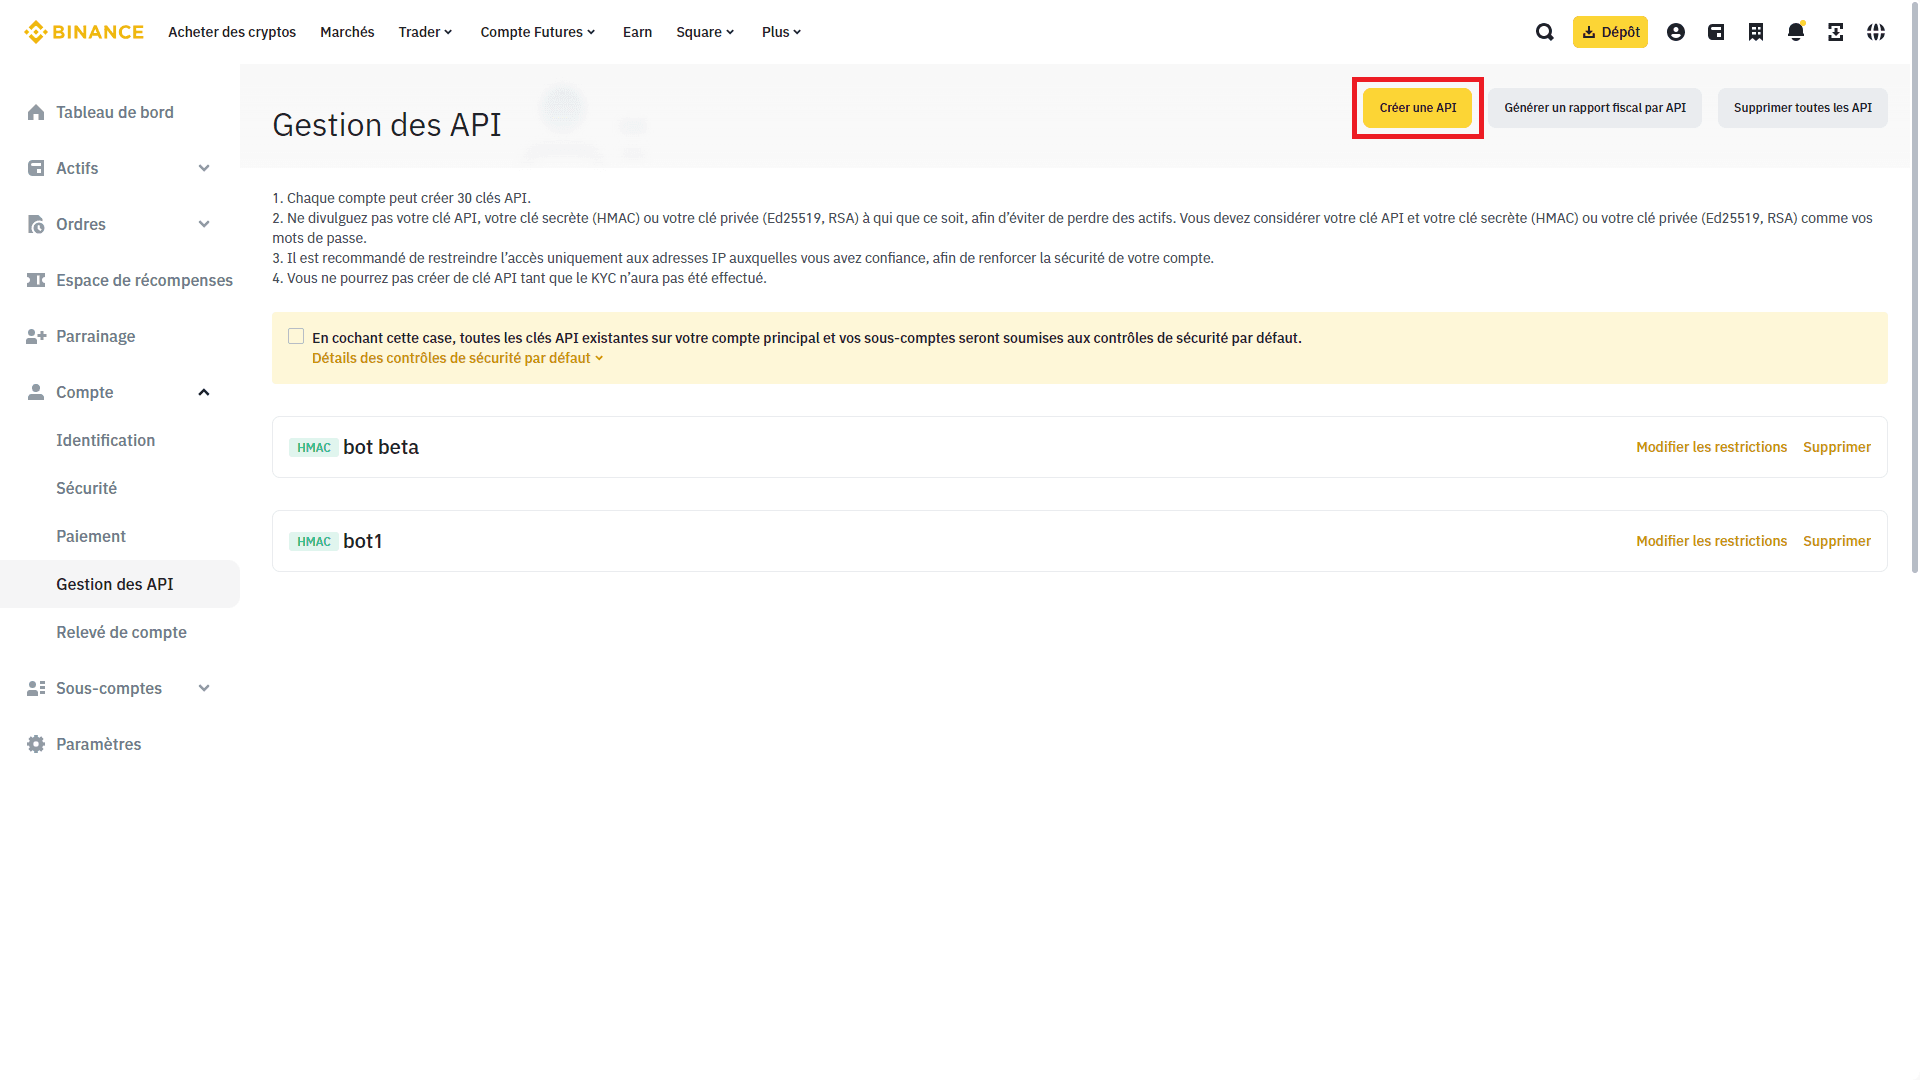
Task: Click Supprimer toutes les API button
Action: click(x=1803, y=108)
